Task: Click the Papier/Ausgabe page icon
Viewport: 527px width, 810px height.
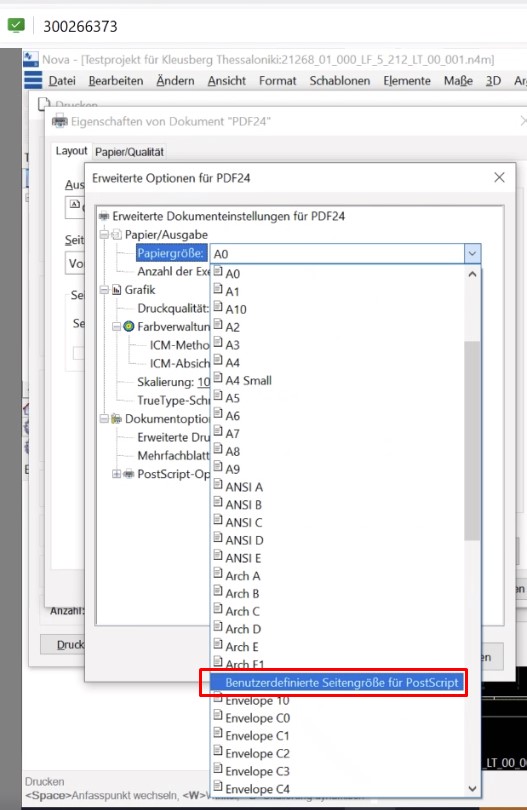Action: click(x=117, y=235)
